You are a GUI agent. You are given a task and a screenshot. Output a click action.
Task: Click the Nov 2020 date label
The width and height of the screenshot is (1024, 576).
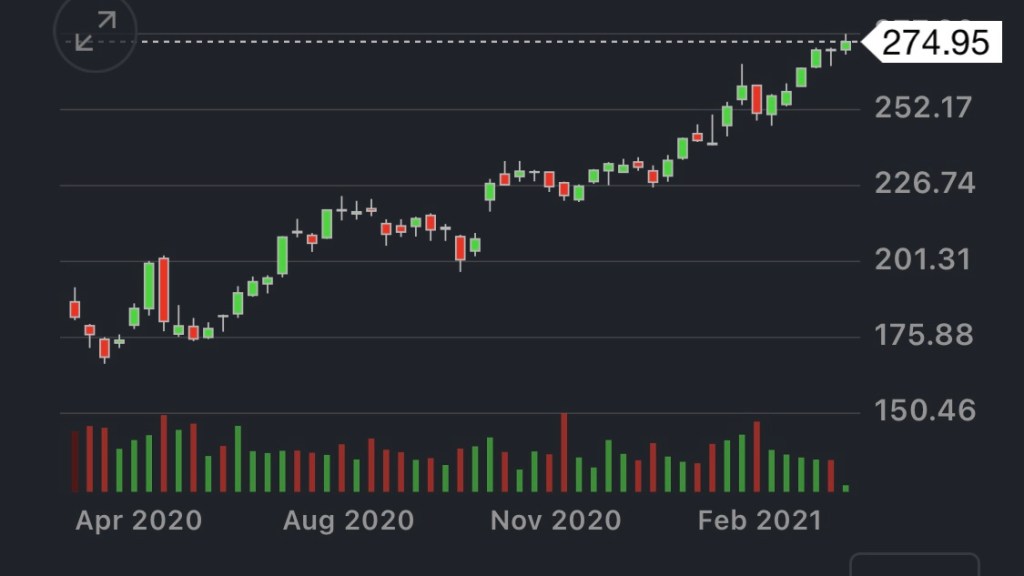(x=555, y=520)
